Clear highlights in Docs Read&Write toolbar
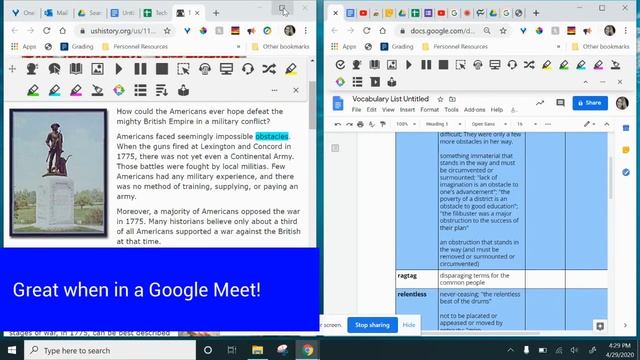 tap(616, 64)
